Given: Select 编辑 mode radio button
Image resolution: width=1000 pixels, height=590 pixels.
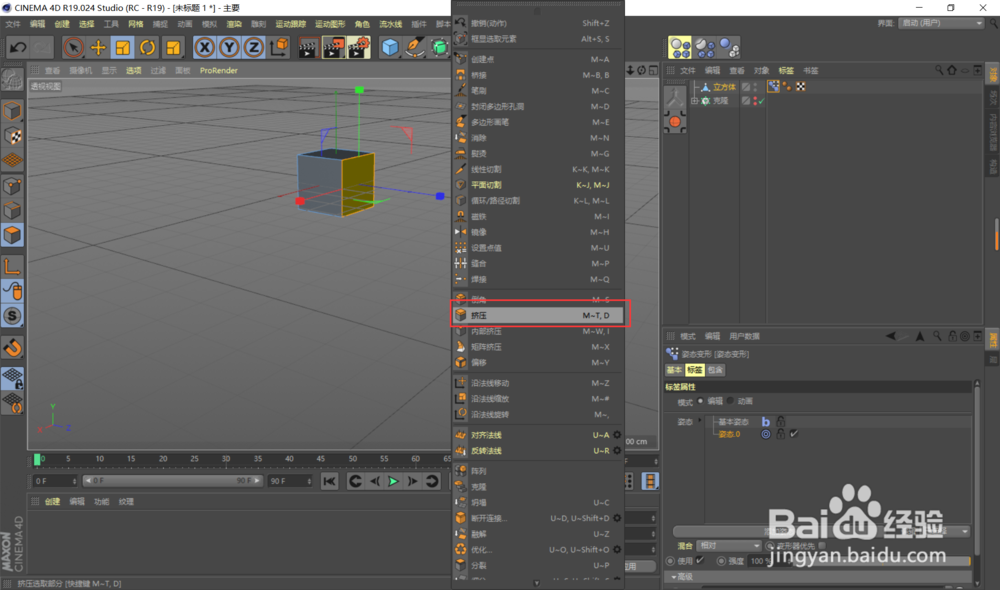Looking at the screenshot, I should pos(700,401).
